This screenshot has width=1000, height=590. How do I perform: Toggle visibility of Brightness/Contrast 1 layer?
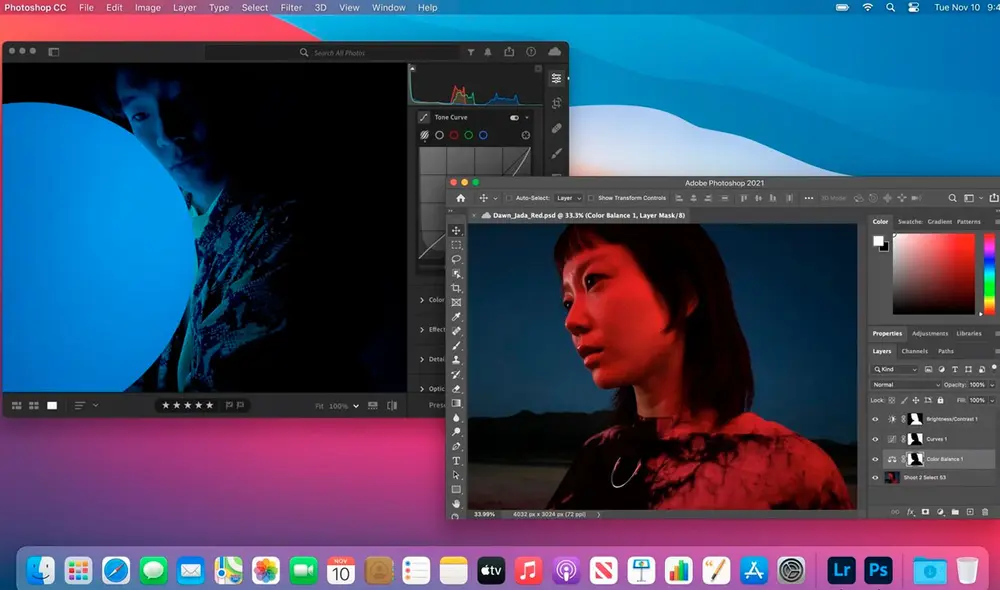coord(875,418)
